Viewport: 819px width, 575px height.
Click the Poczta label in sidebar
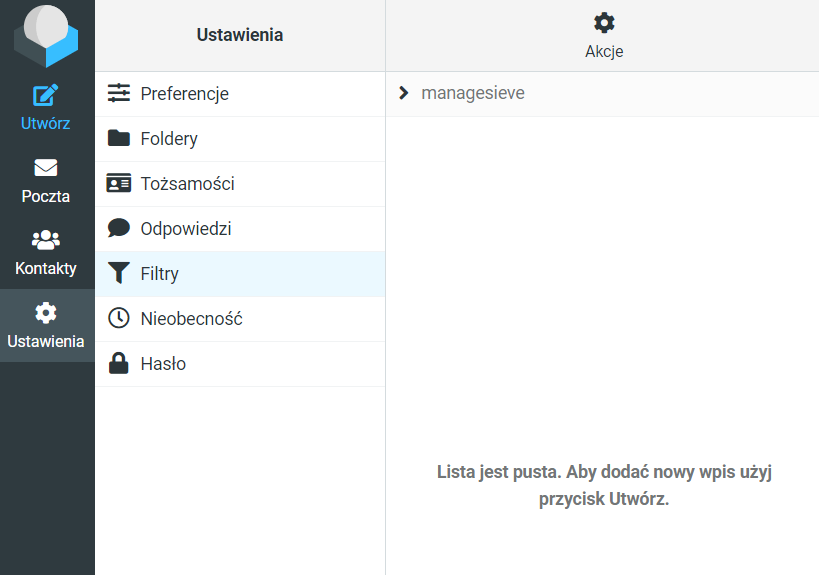[x=46, y=196]
